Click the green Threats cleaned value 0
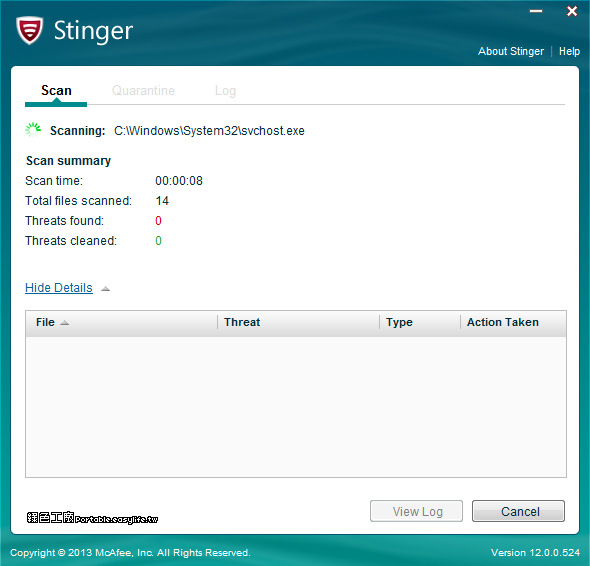 point(158,241)
